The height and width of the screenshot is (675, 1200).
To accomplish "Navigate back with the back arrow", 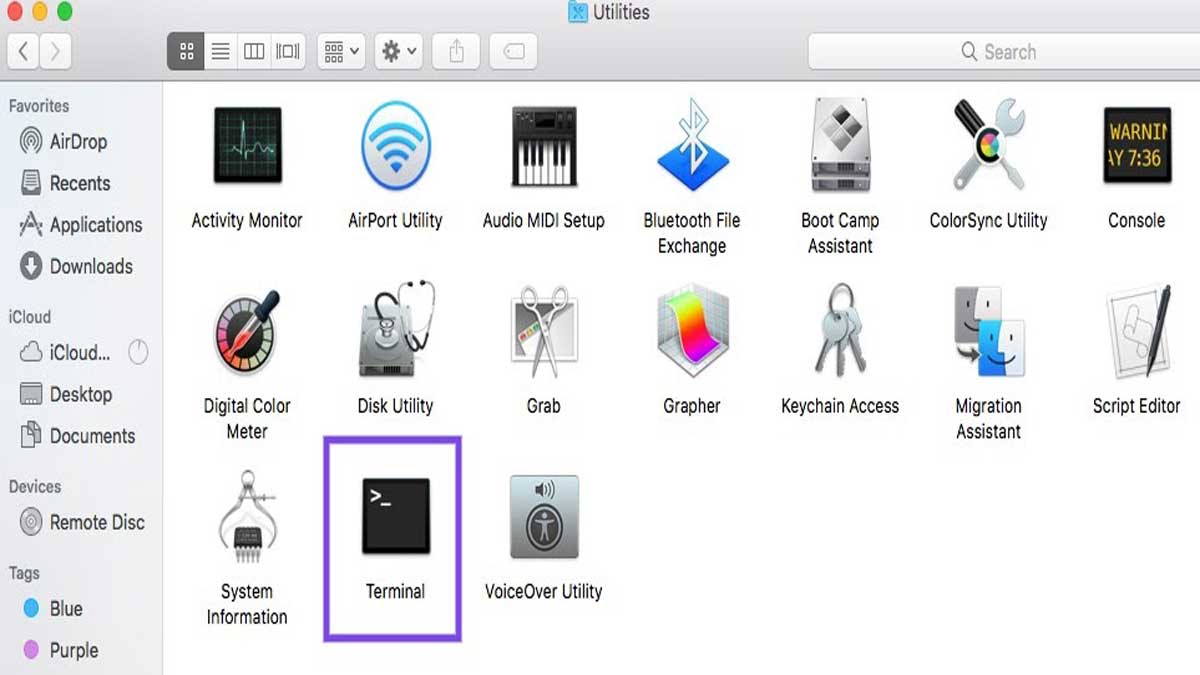I will click(x=22, y=51).
